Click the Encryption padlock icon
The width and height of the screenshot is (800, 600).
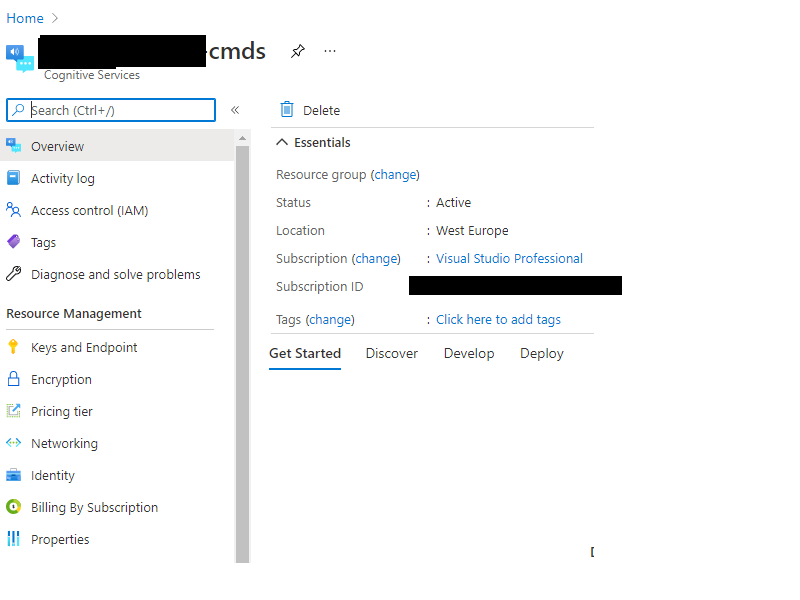[14, 379]
